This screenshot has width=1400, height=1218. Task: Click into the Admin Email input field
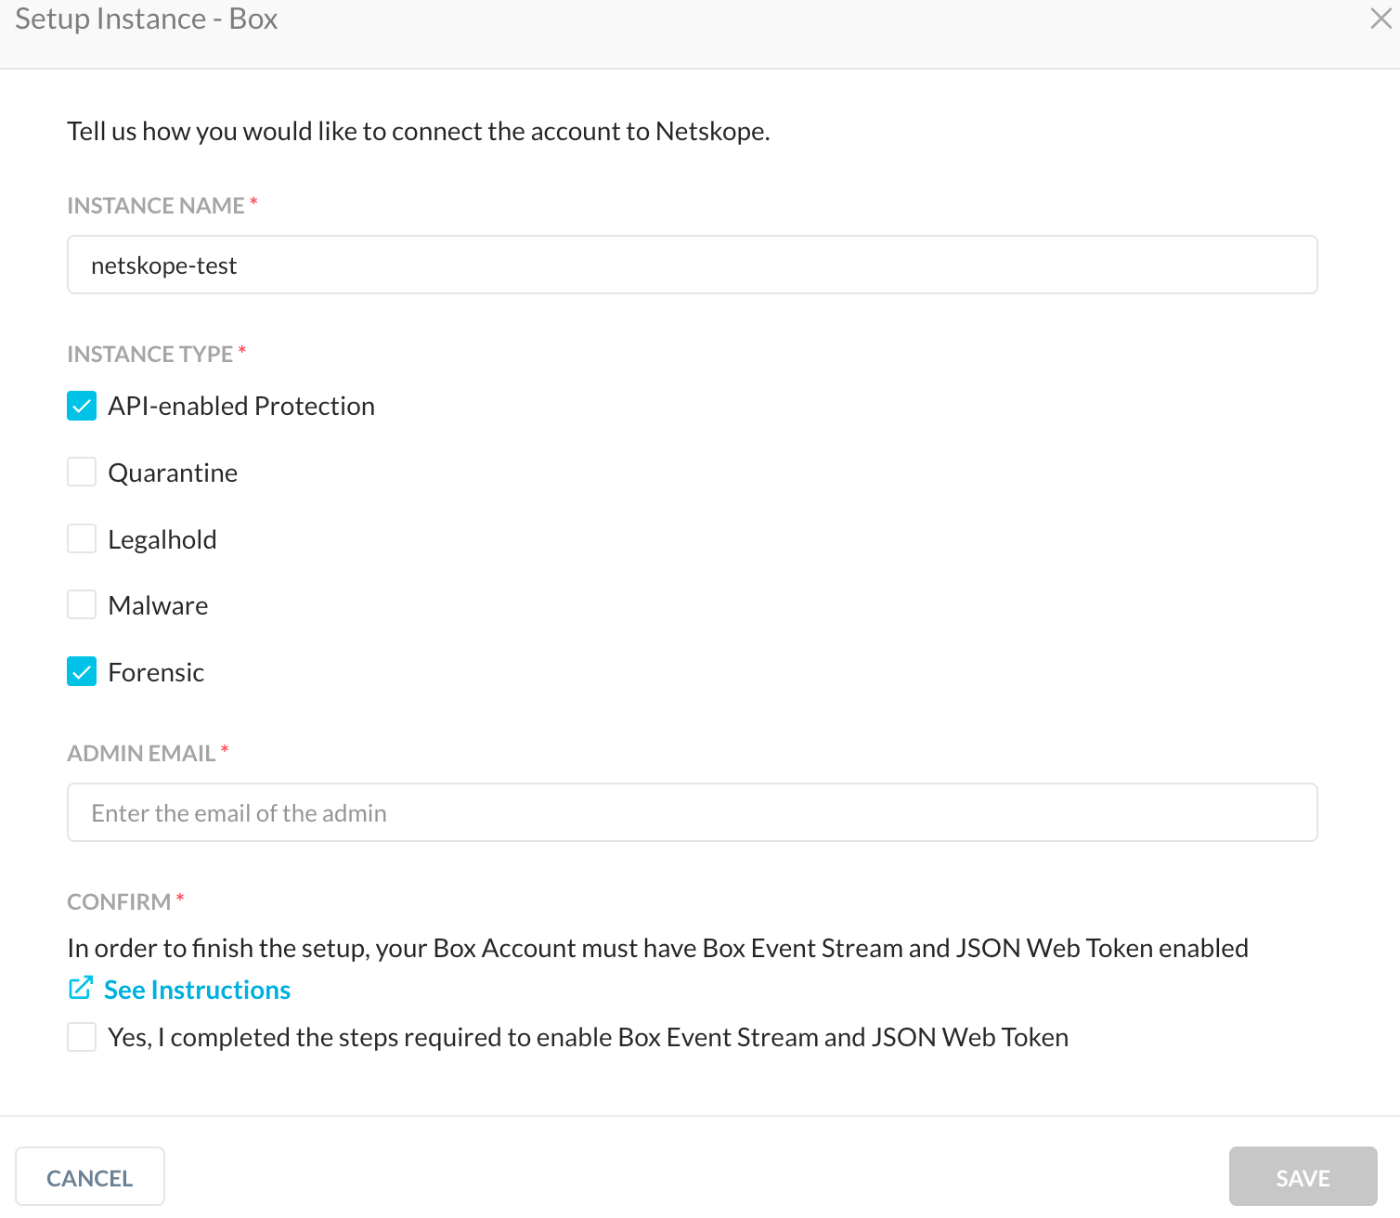[x=692, y=813]
